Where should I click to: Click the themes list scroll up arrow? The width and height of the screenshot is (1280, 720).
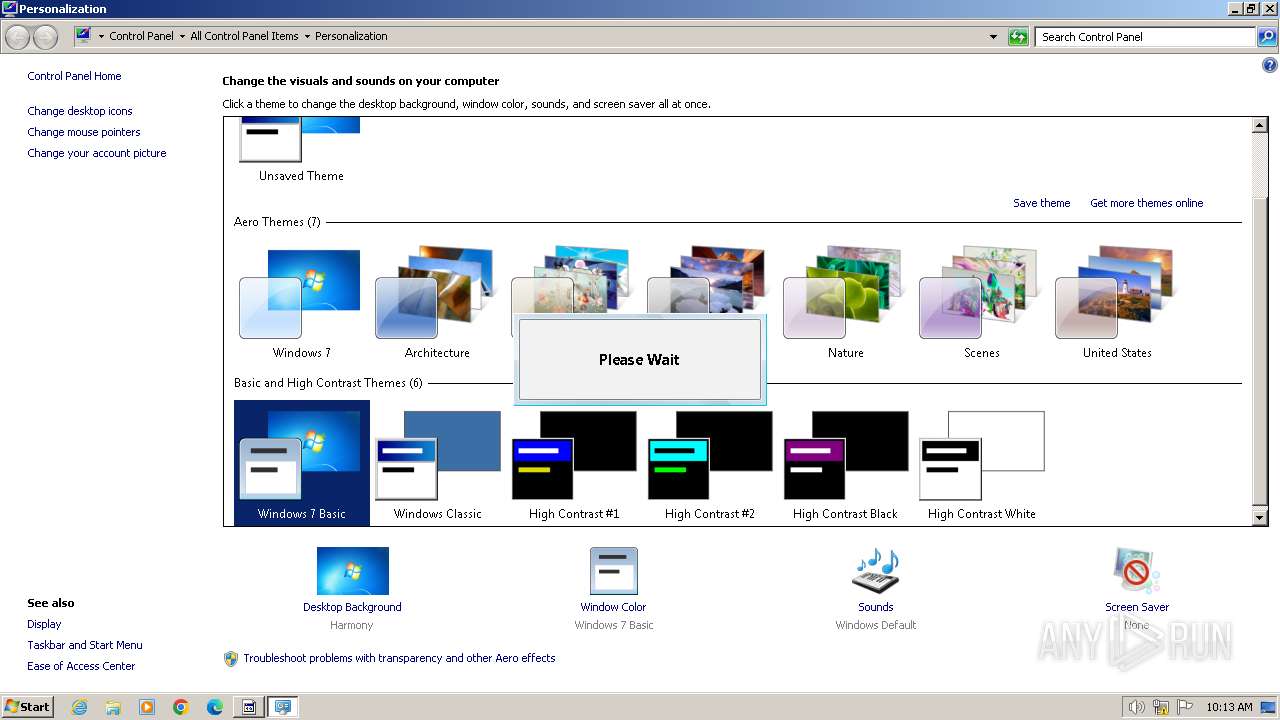(x=1260, y=126)
